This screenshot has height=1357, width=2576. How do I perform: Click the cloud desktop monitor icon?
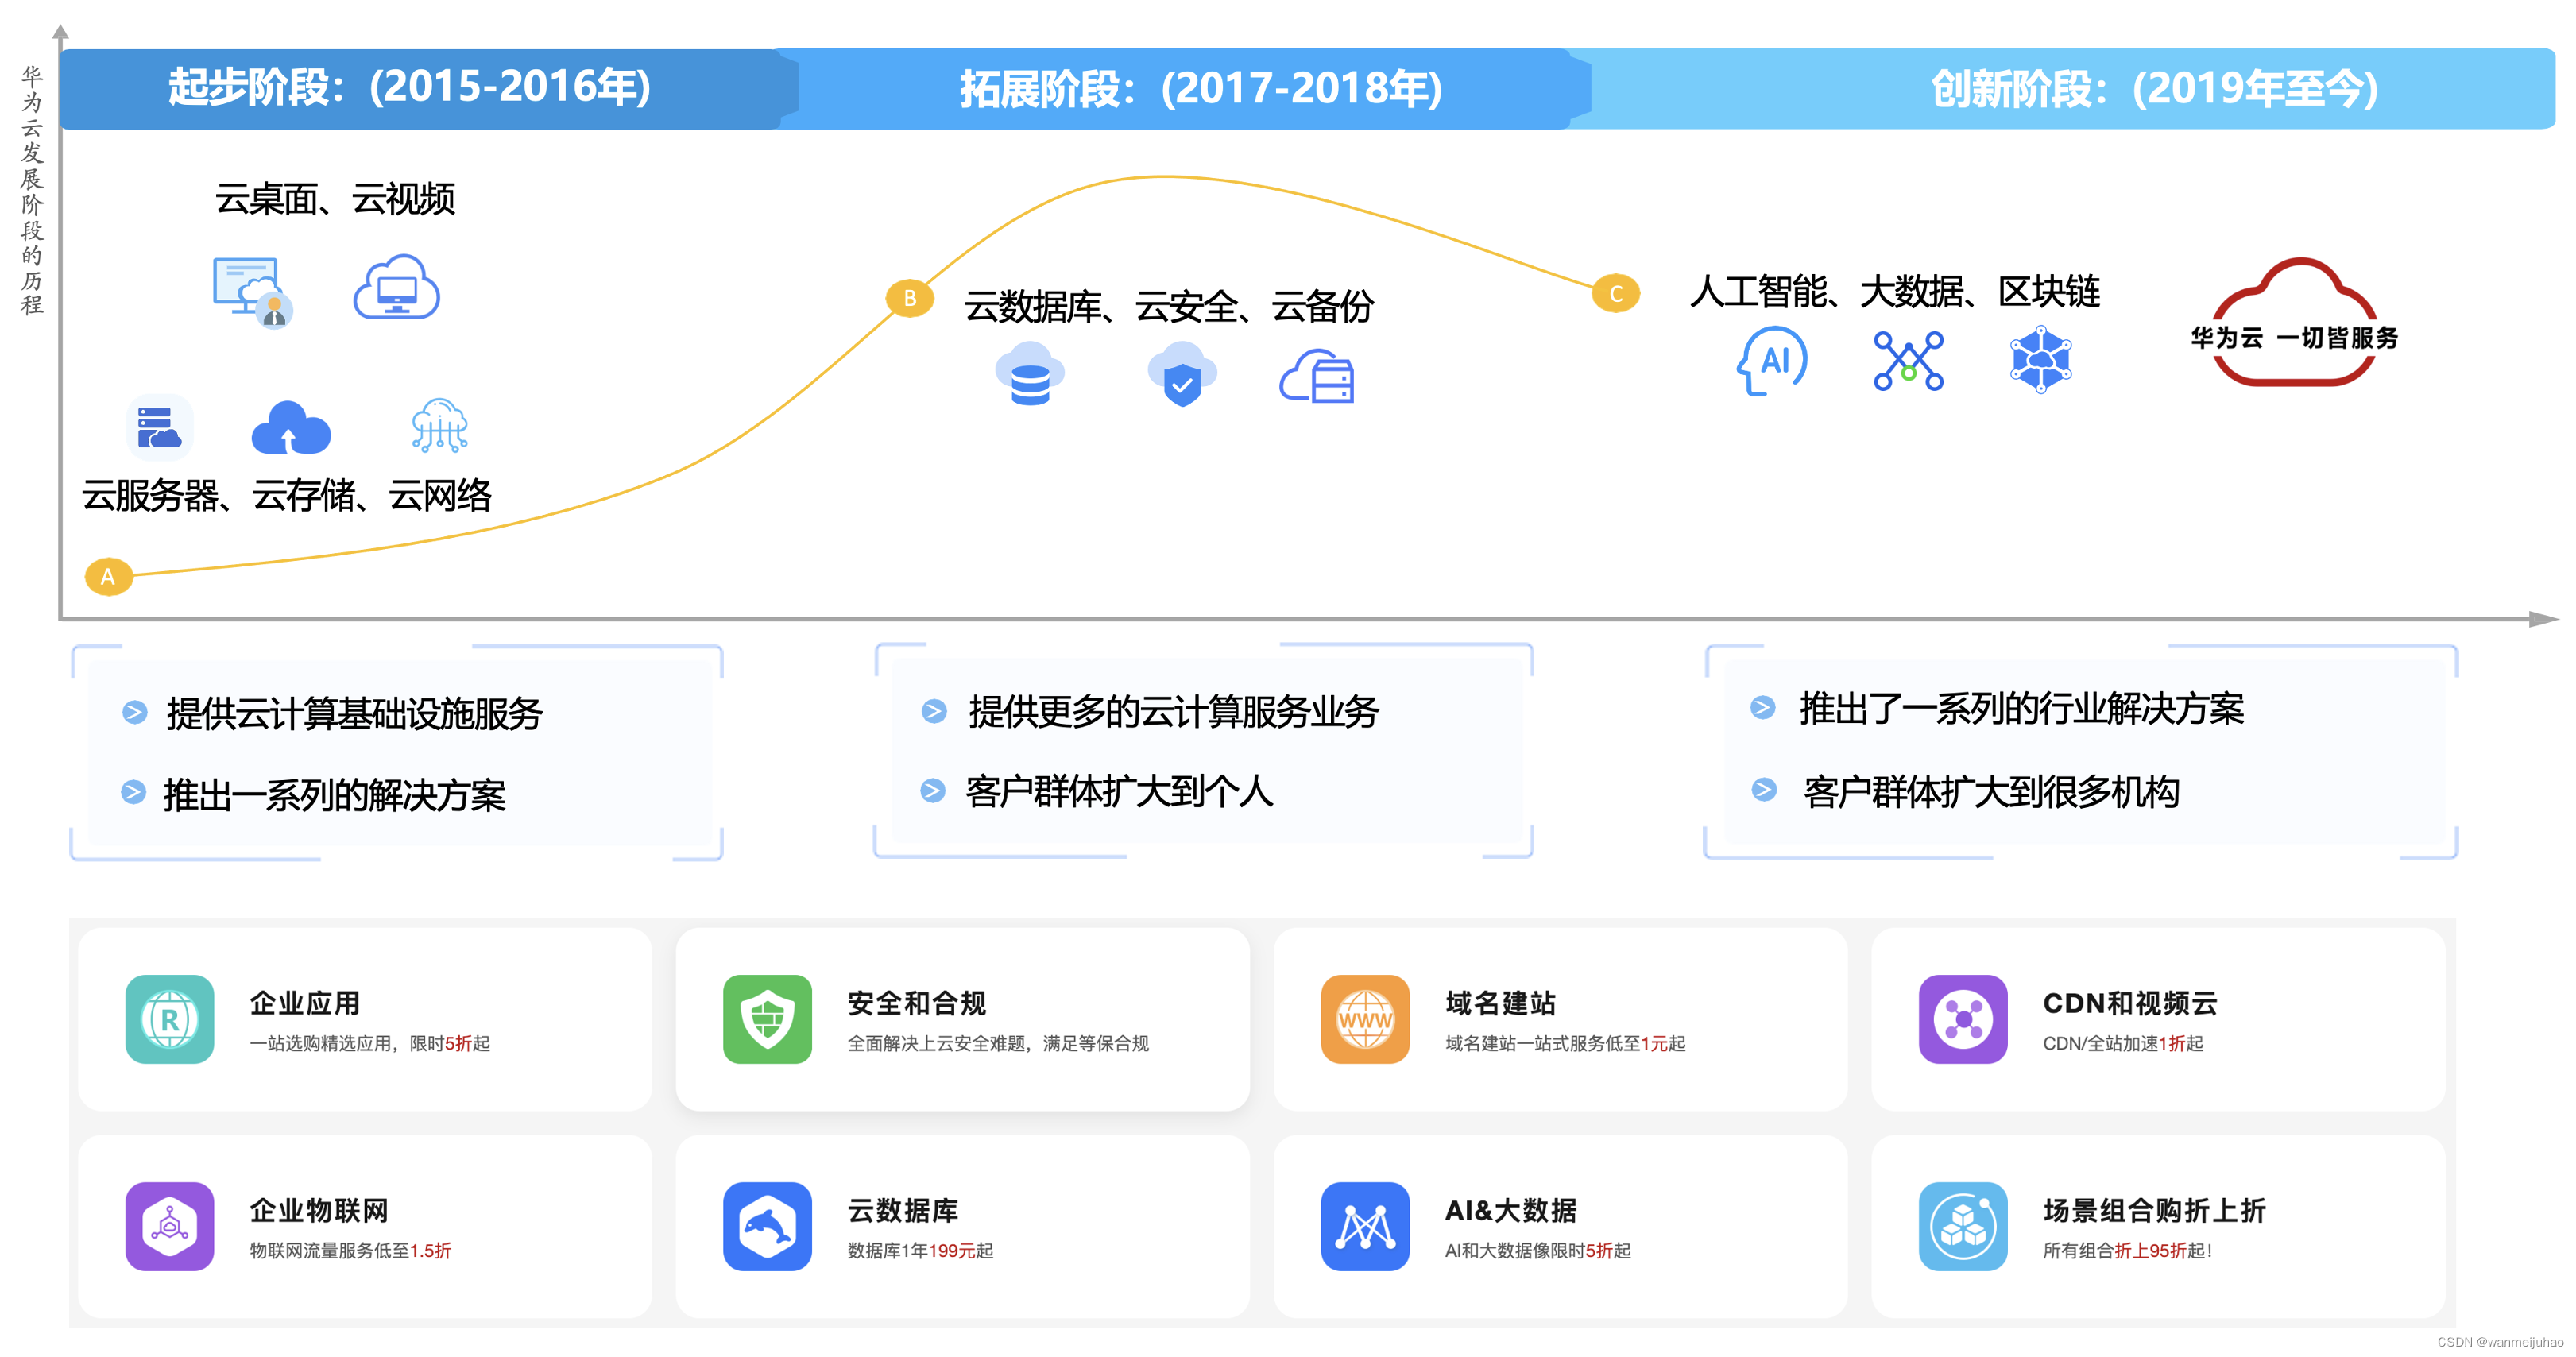(252, 292)
